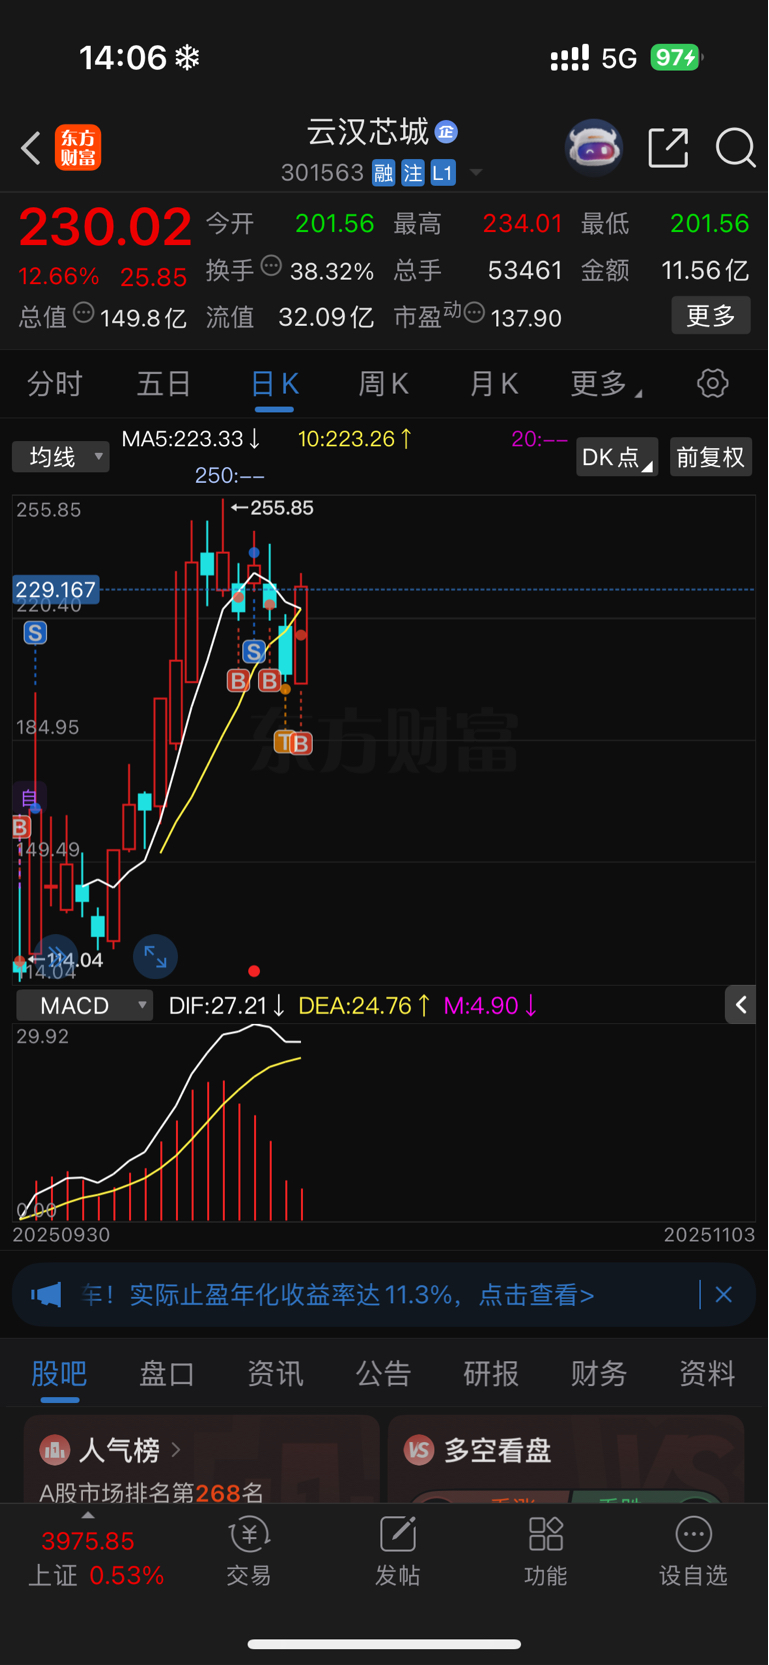
Task: Expand the 更多 chart period menu
Action: (x=606, y=383)
